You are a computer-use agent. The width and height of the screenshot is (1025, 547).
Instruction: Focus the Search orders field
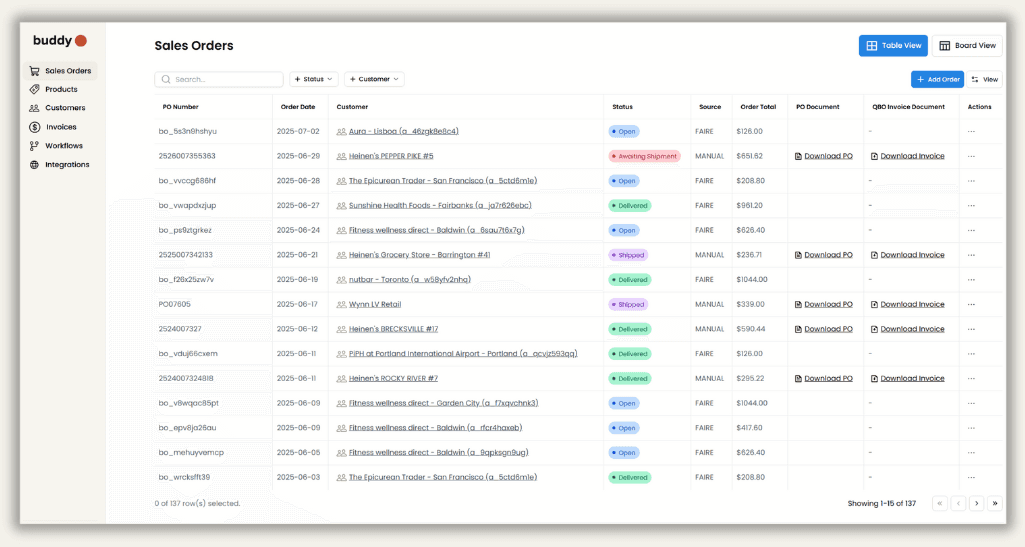tap(219, 79)
